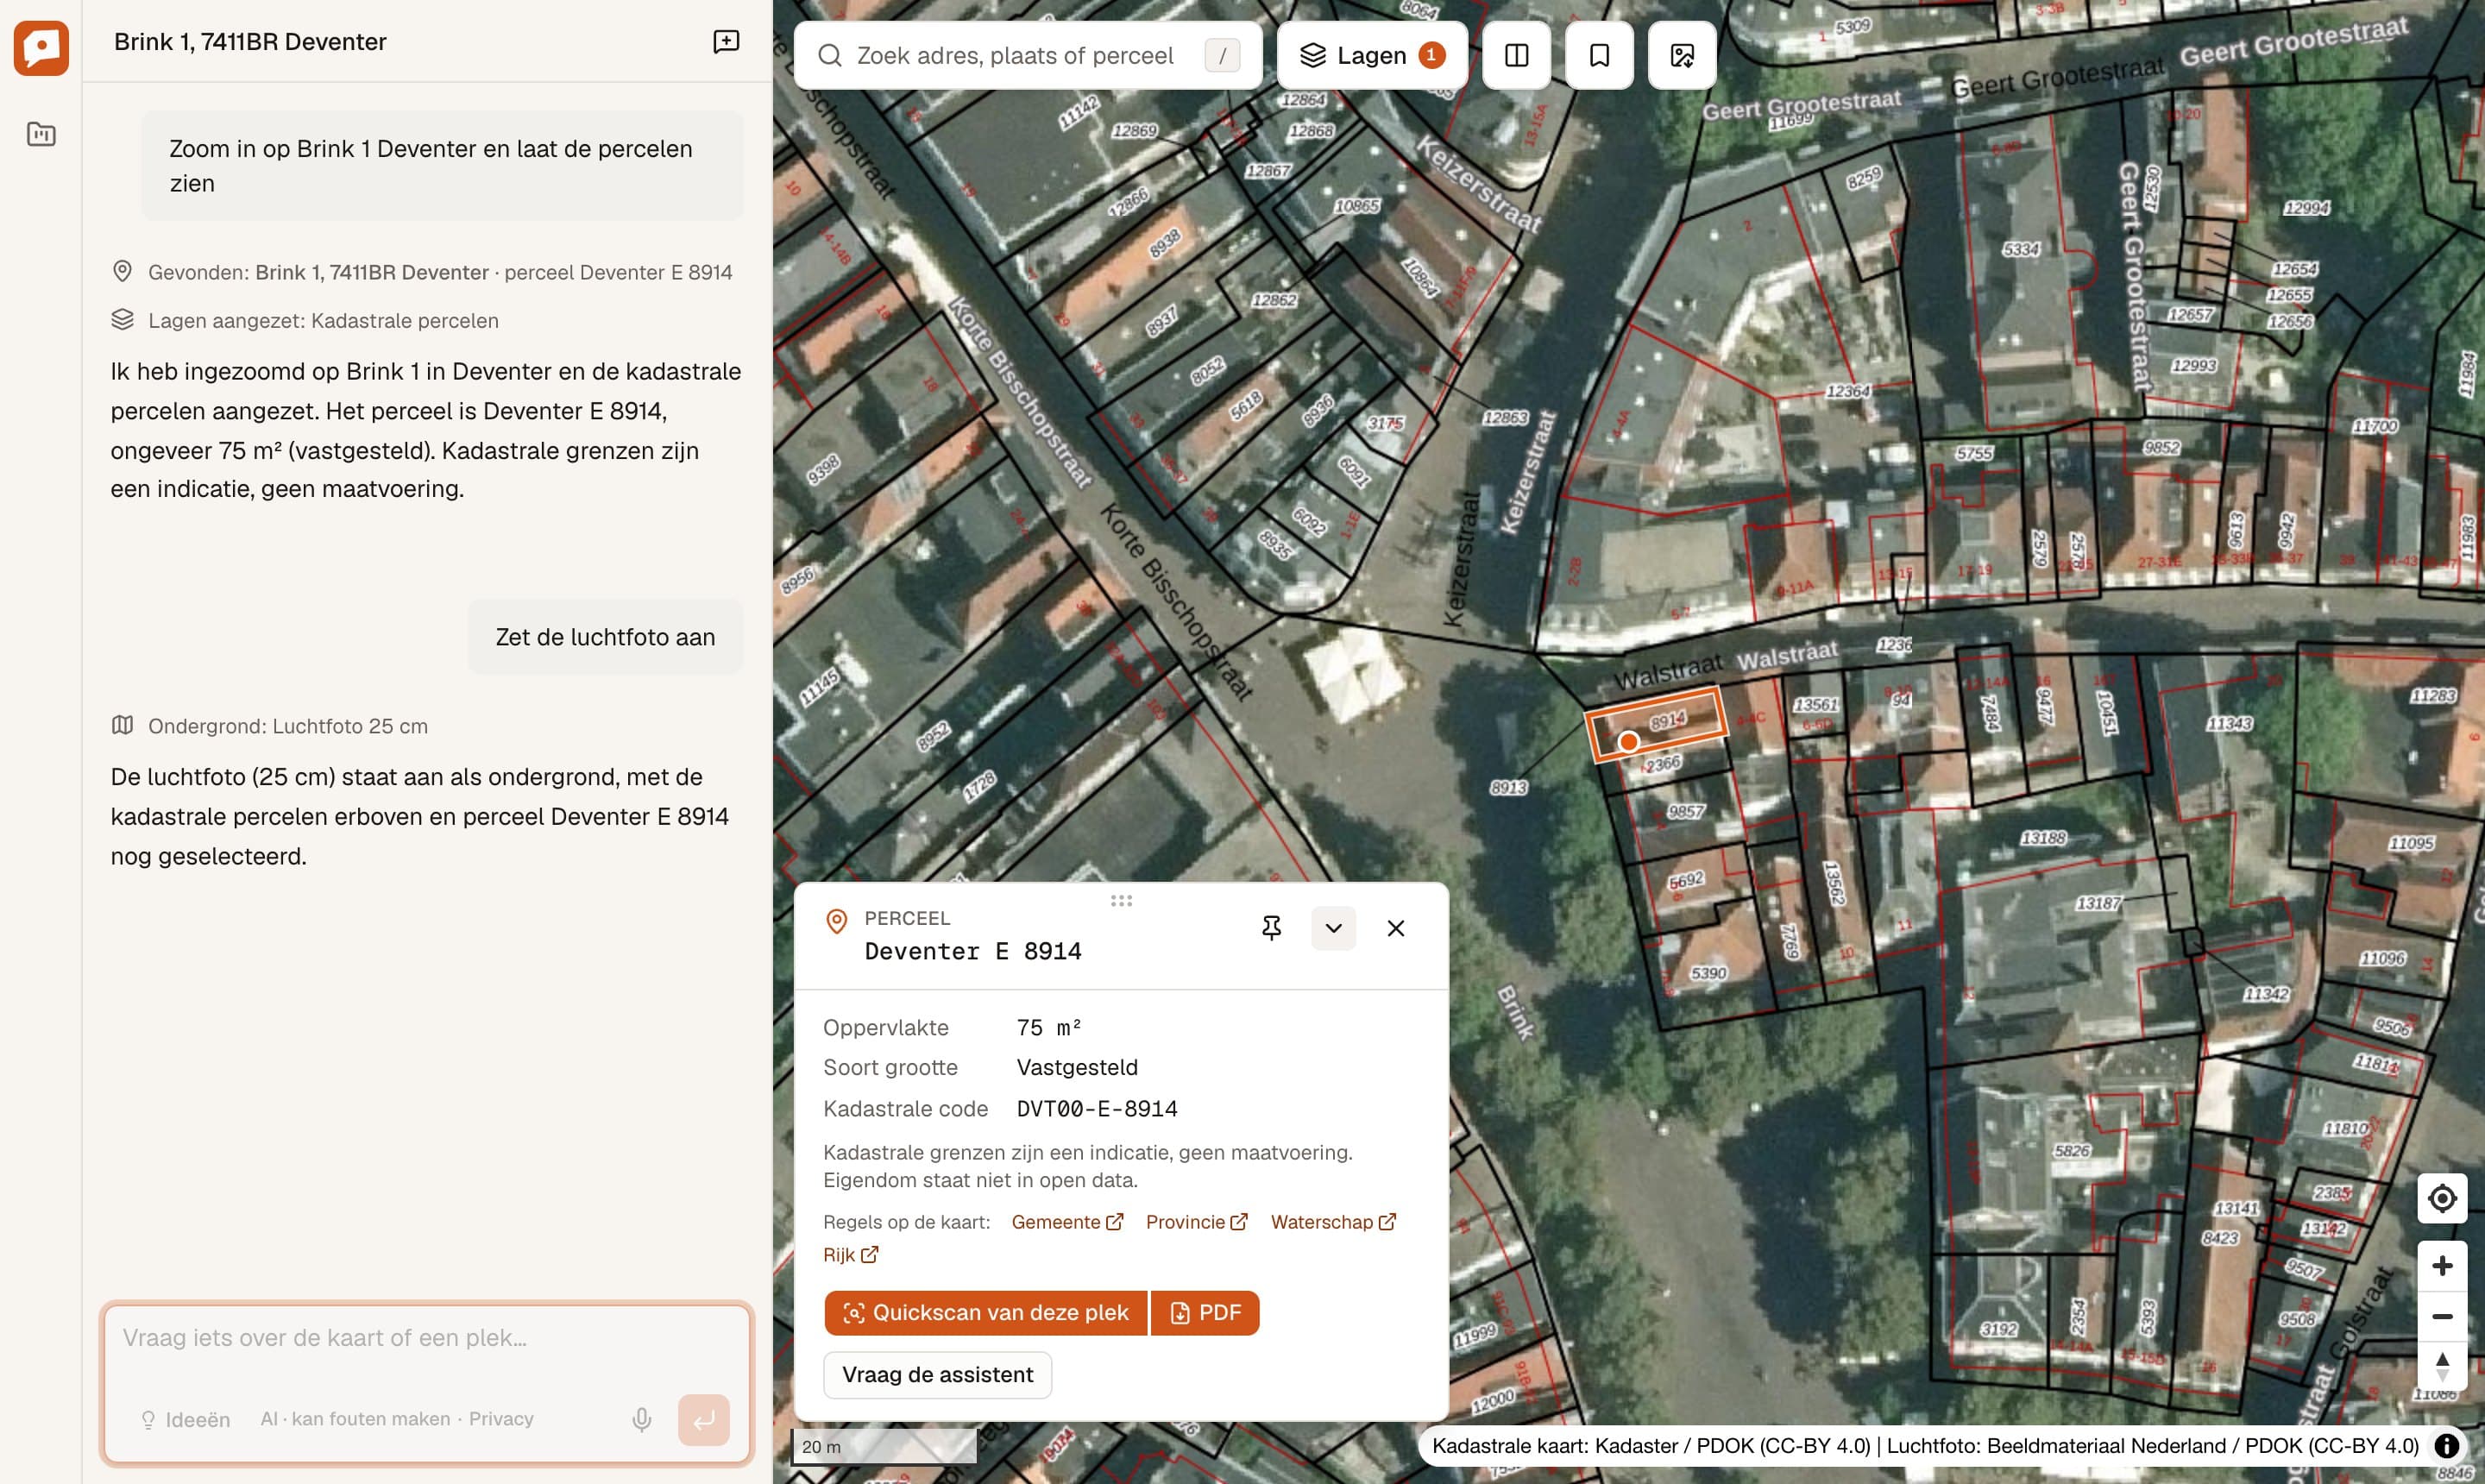2485x1484 pixels.
Task: Open the Rijk rules link
Action: pyautogui.click(x=850, y=1255)
